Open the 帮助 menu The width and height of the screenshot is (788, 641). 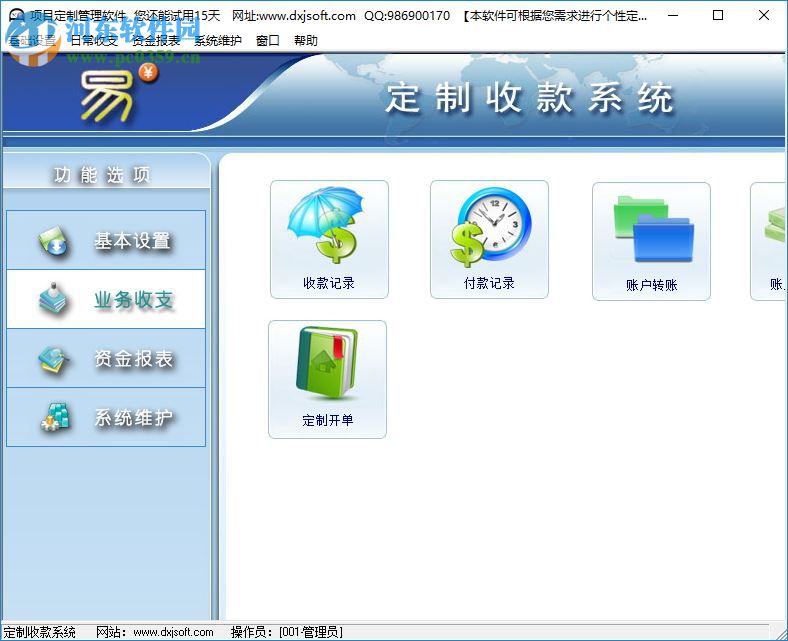click(306, 41)
